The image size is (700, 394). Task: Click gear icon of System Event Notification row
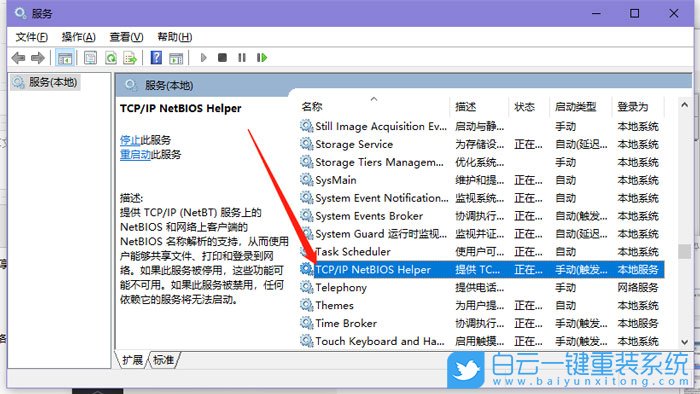[306, 197]
